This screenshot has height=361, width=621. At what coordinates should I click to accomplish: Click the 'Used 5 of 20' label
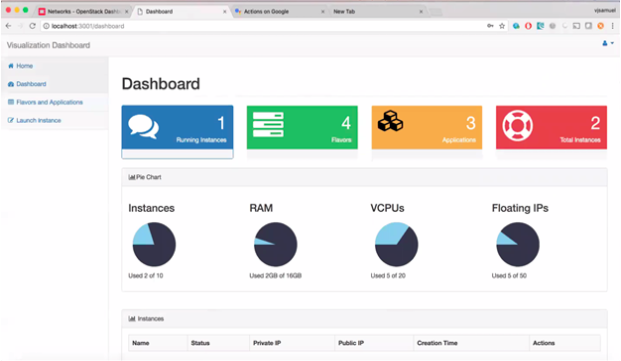point(388,276)
